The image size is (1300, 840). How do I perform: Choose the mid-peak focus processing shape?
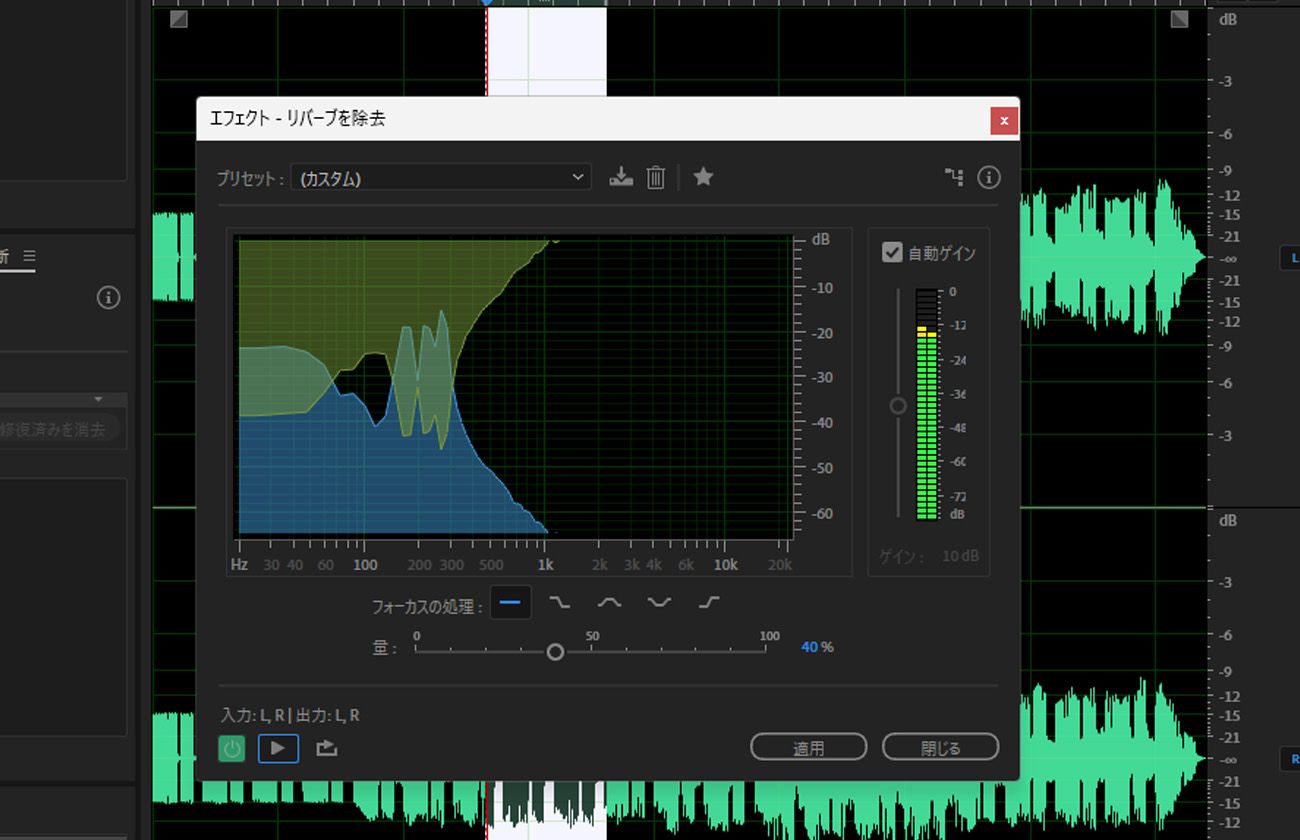tap(609, 603)
